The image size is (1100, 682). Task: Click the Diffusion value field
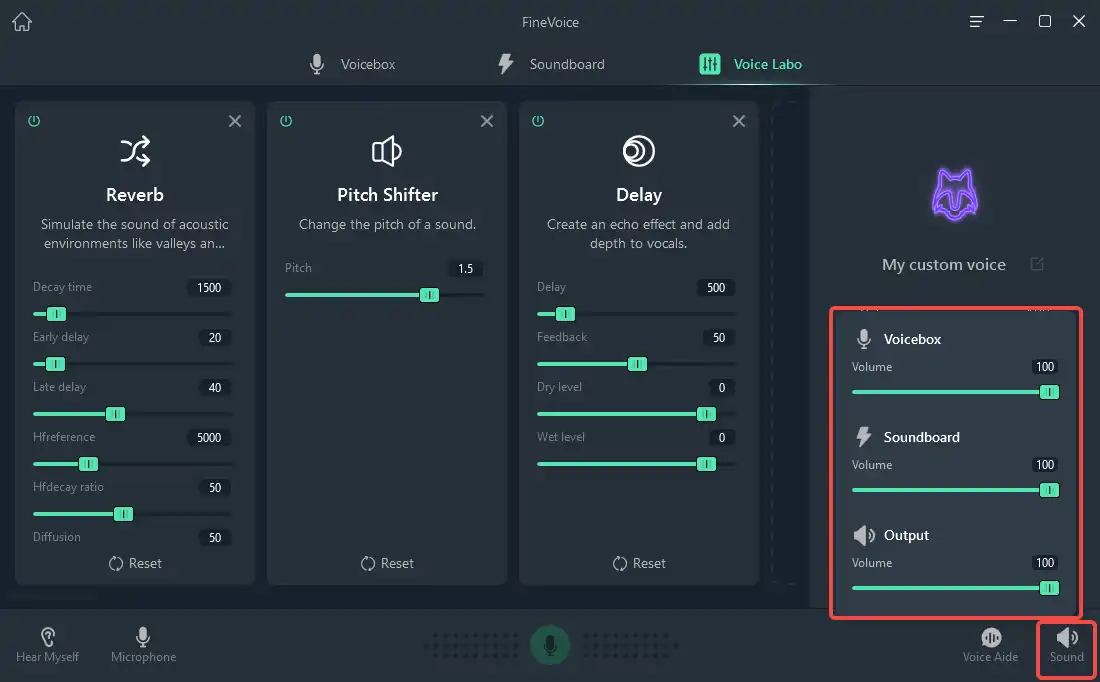tap(215, 537)
